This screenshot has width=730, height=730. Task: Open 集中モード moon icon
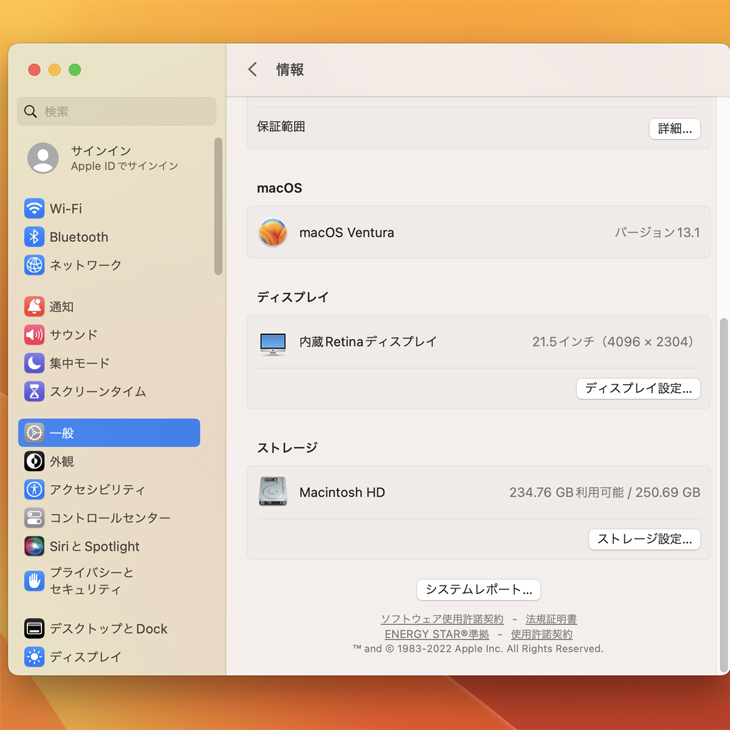click(x=34, y=363)
